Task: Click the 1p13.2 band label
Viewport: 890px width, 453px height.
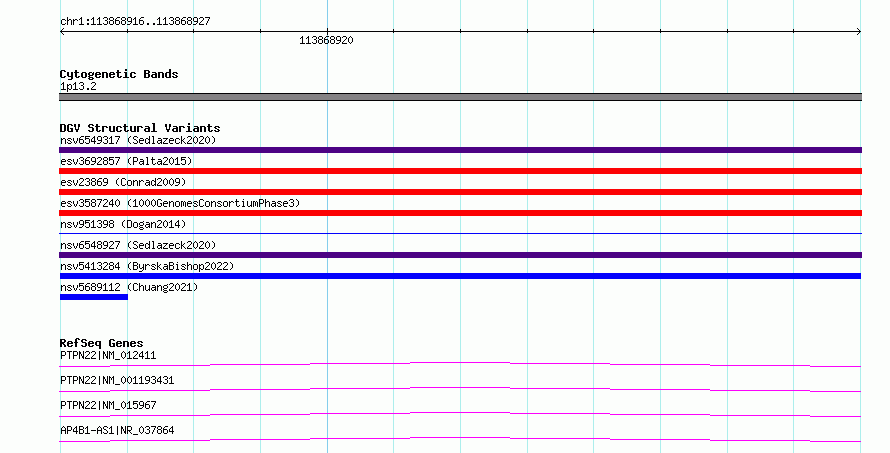Action: 78,86
